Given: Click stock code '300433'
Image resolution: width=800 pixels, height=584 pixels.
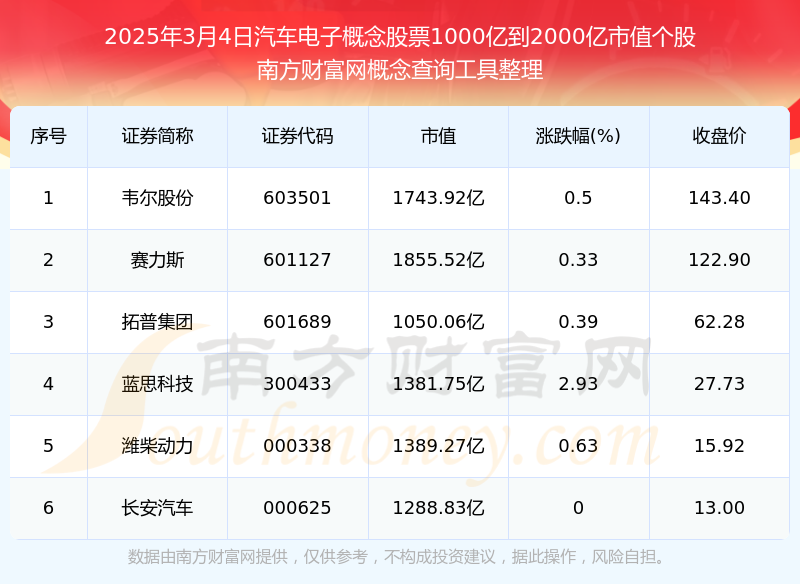Looking at the screenshot, I should click(297, 384).
